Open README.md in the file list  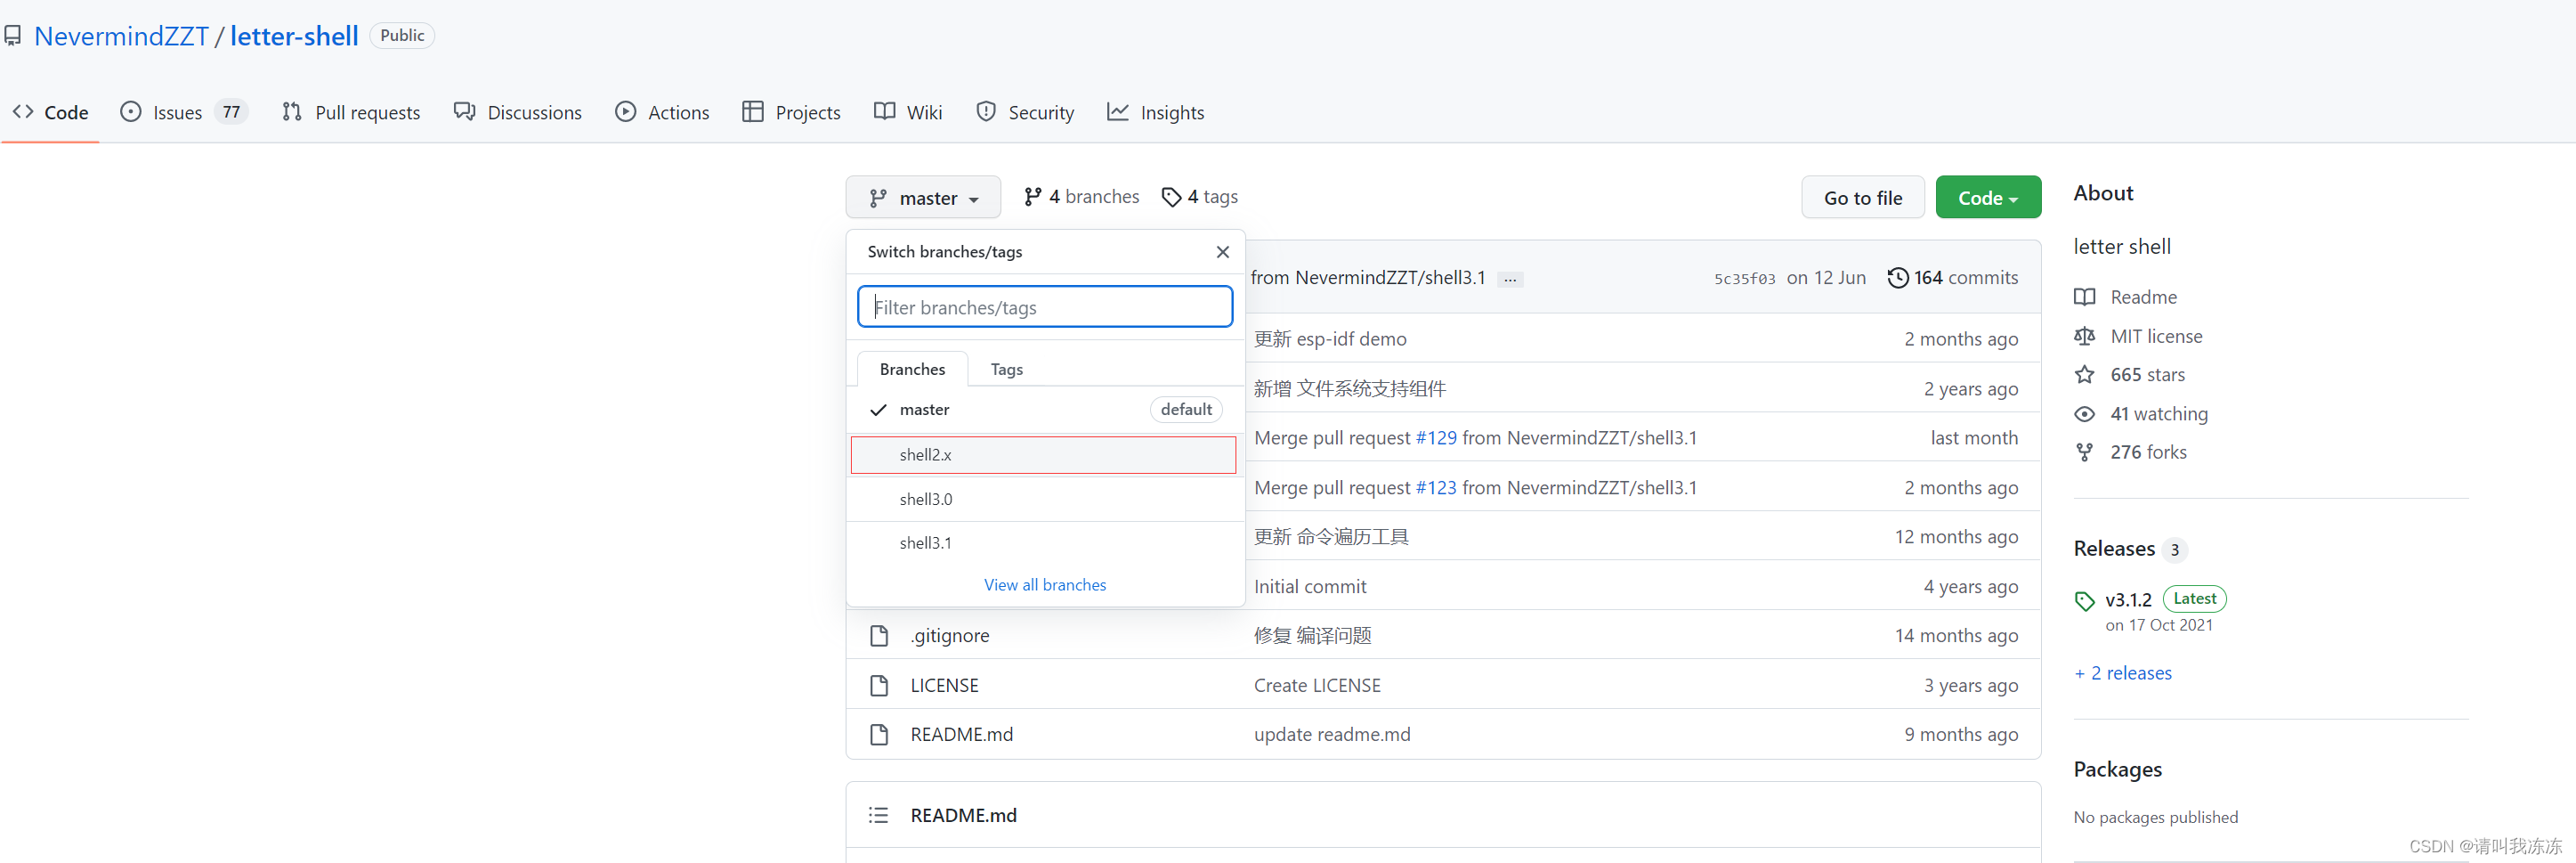961,734
